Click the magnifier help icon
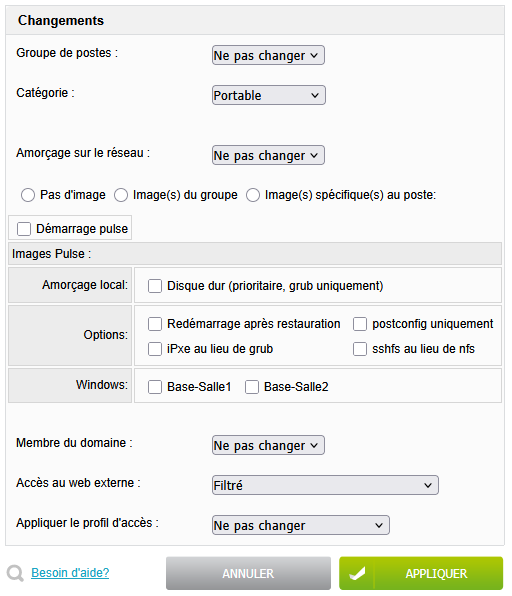The width and height of the screenshot is (512, 596). tap(15, 573)
